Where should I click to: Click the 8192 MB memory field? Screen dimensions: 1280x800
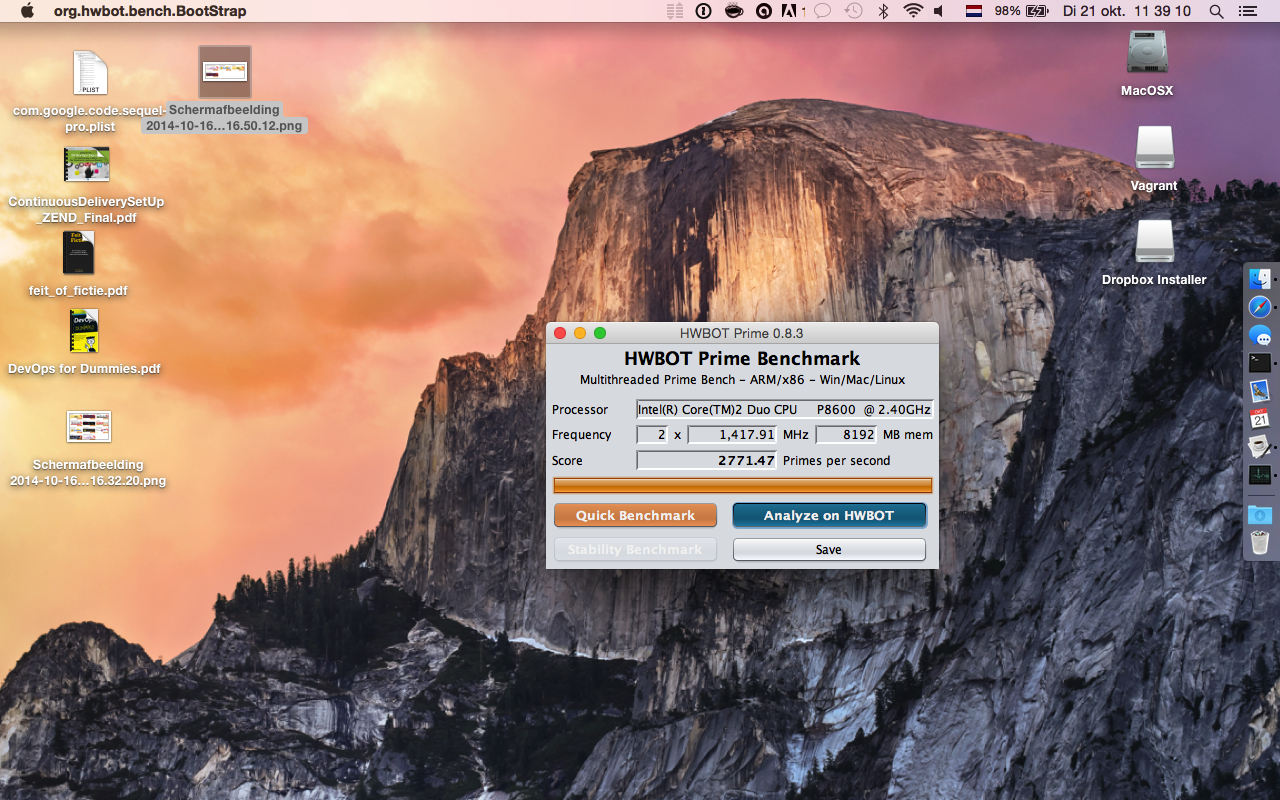[x=846, y=434]
